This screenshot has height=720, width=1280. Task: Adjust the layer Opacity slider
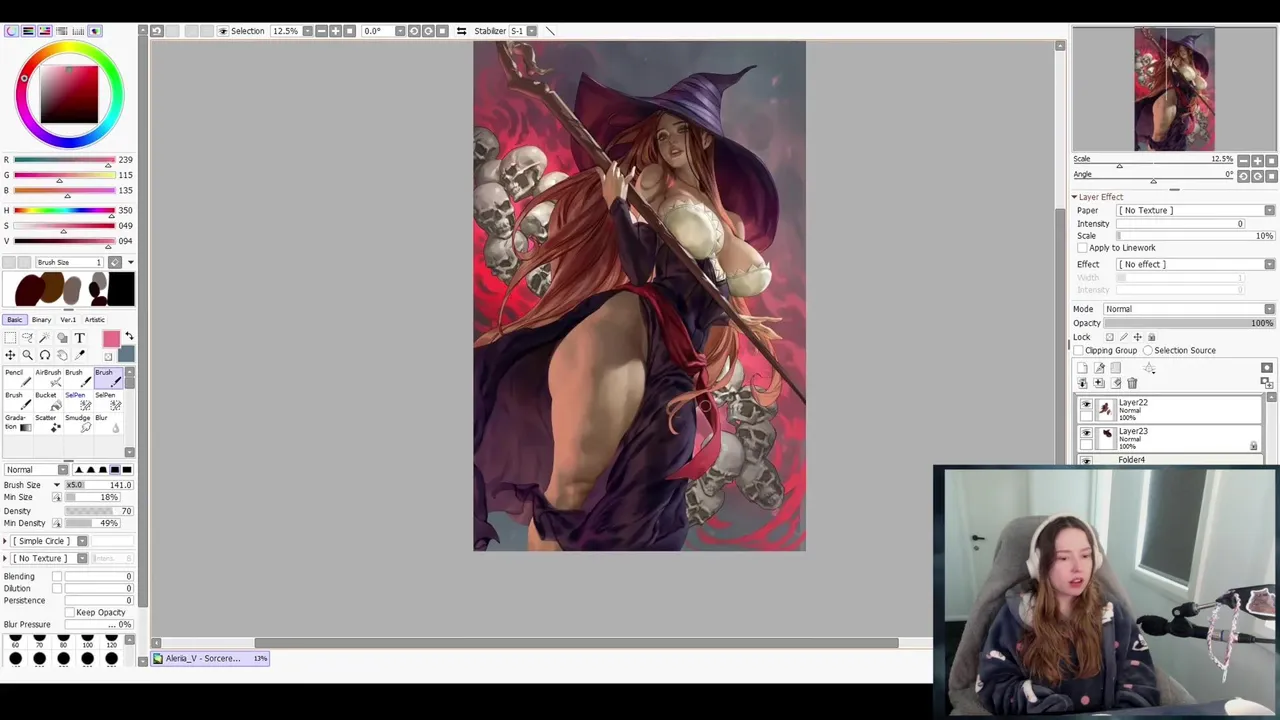[1190, 323]
